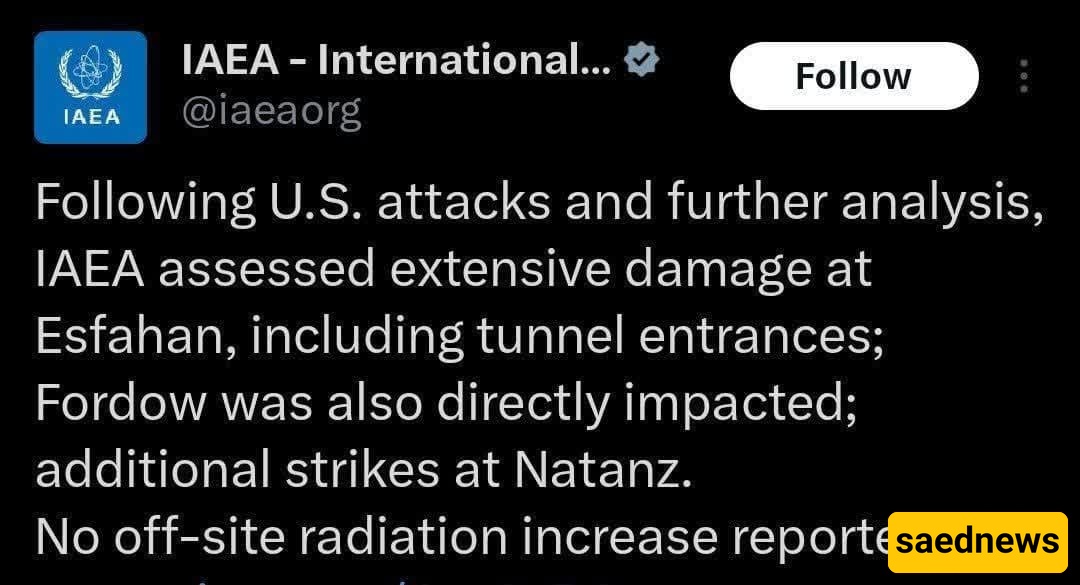Open the three-dot more options menu
The height and width of the screenshot is (585, 1080).
1024,76
